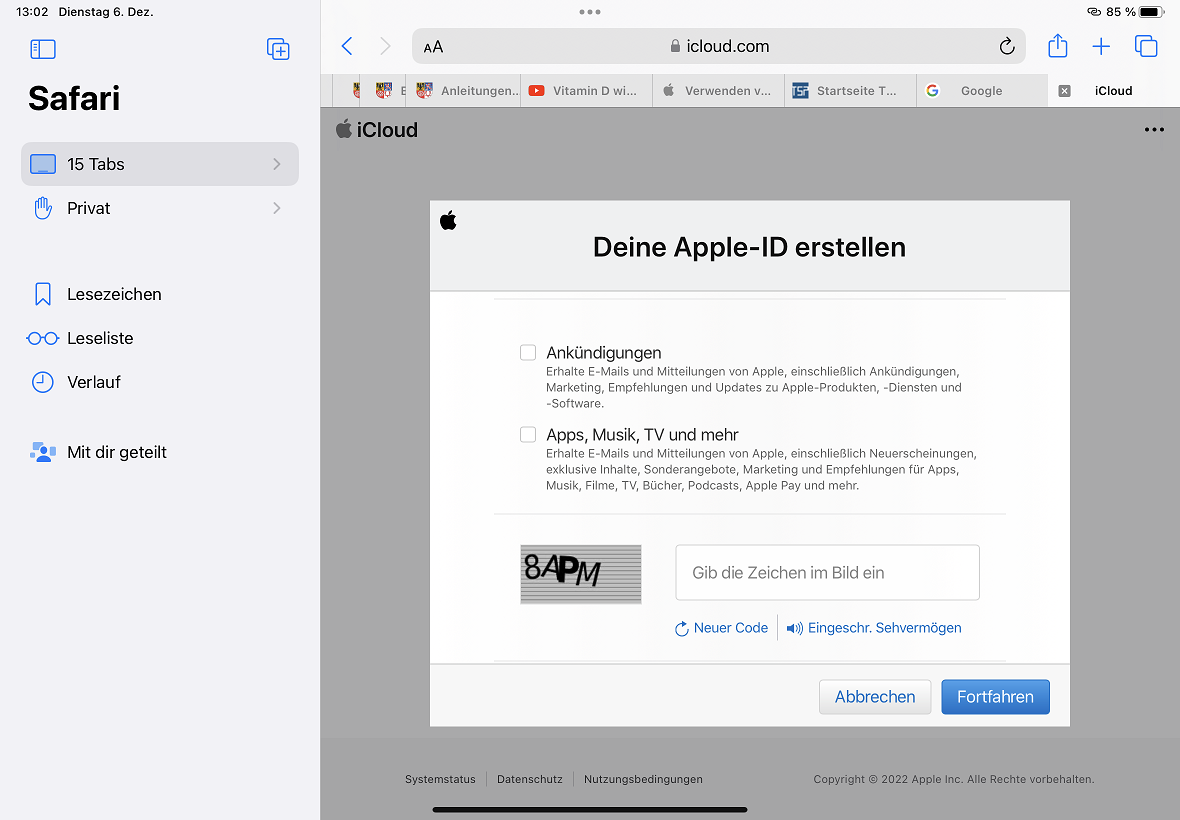The width and height of the screenshot is (1180, 820).
Task: Tap the Verlauf clock icon
Action: coord(43,382)
